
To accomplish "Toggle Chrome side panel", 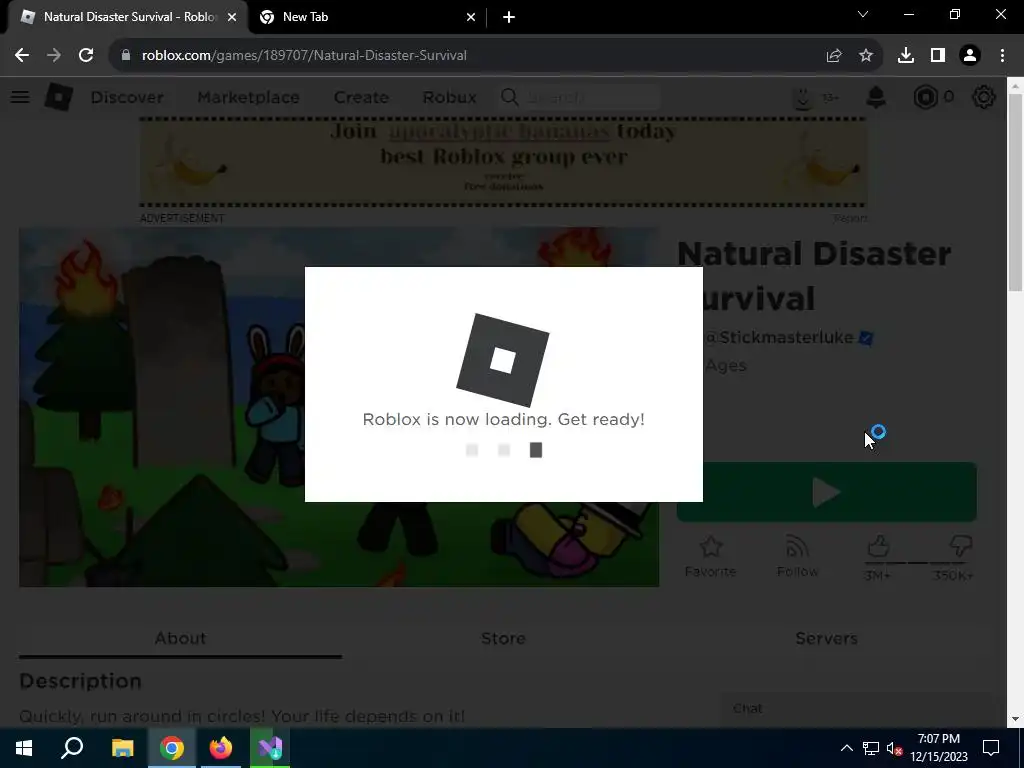I will [x=938, y=56].
